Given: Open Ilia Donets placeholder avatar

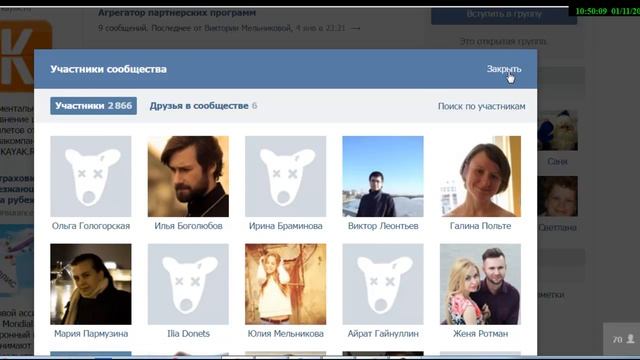Looking at the screenshot, I should point(188,284).
